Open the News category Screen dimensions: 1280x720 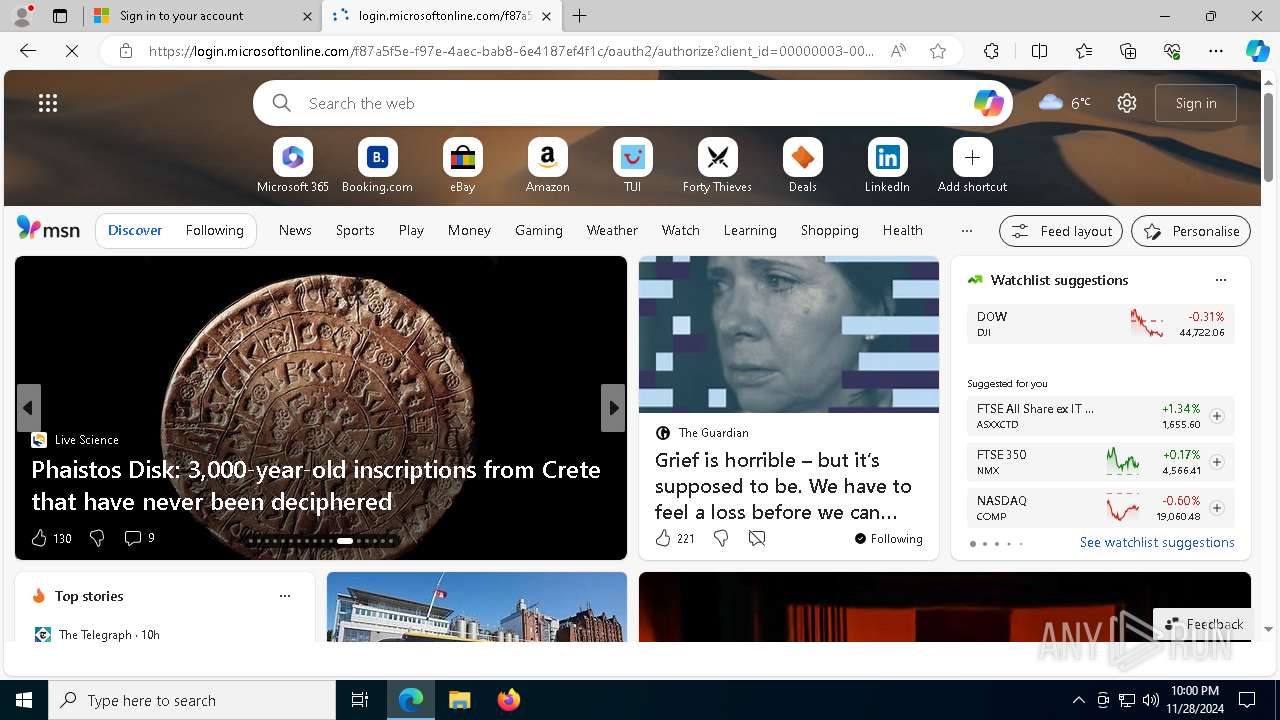295,230
